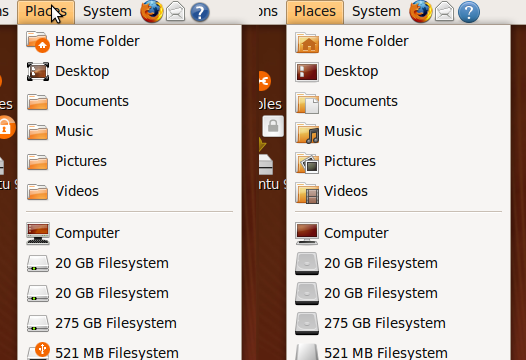Click first 20 GB Filesystem drive icon, left menu
The width and height of the screenshot is (526, 360).
[38, 263]
